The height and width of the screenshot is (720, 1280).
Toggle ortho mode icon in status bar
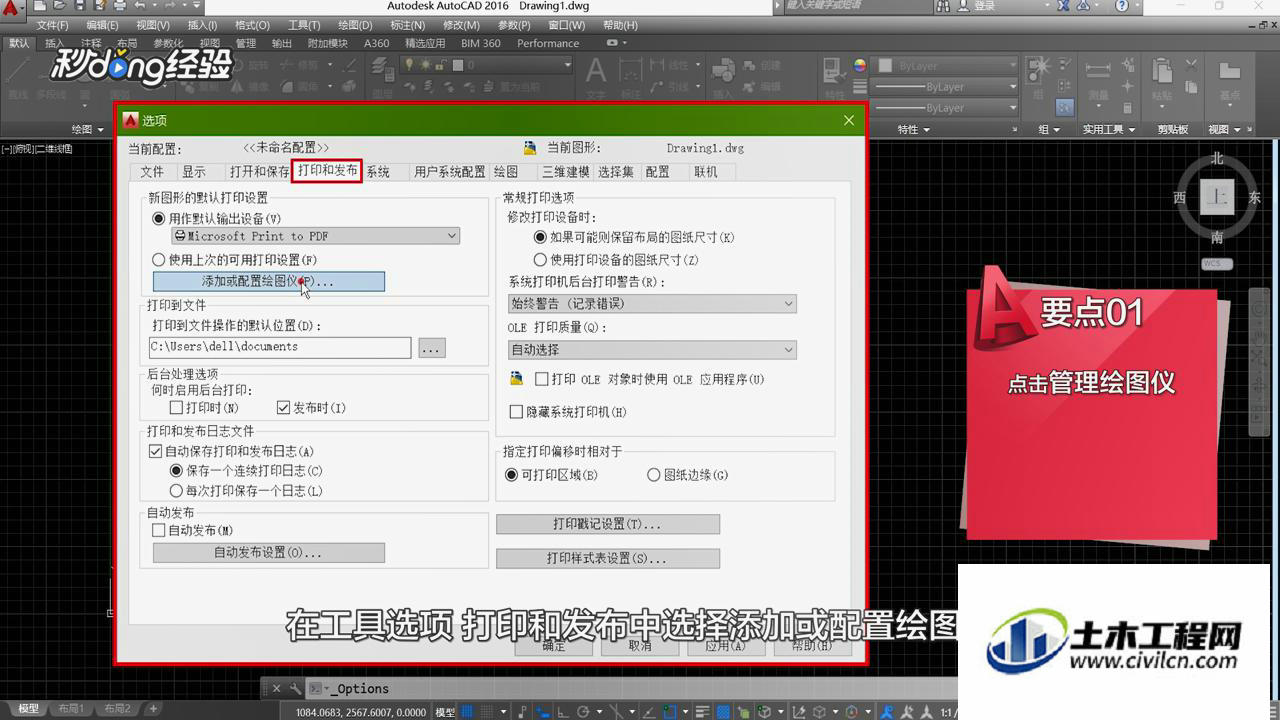coord(562,712)
